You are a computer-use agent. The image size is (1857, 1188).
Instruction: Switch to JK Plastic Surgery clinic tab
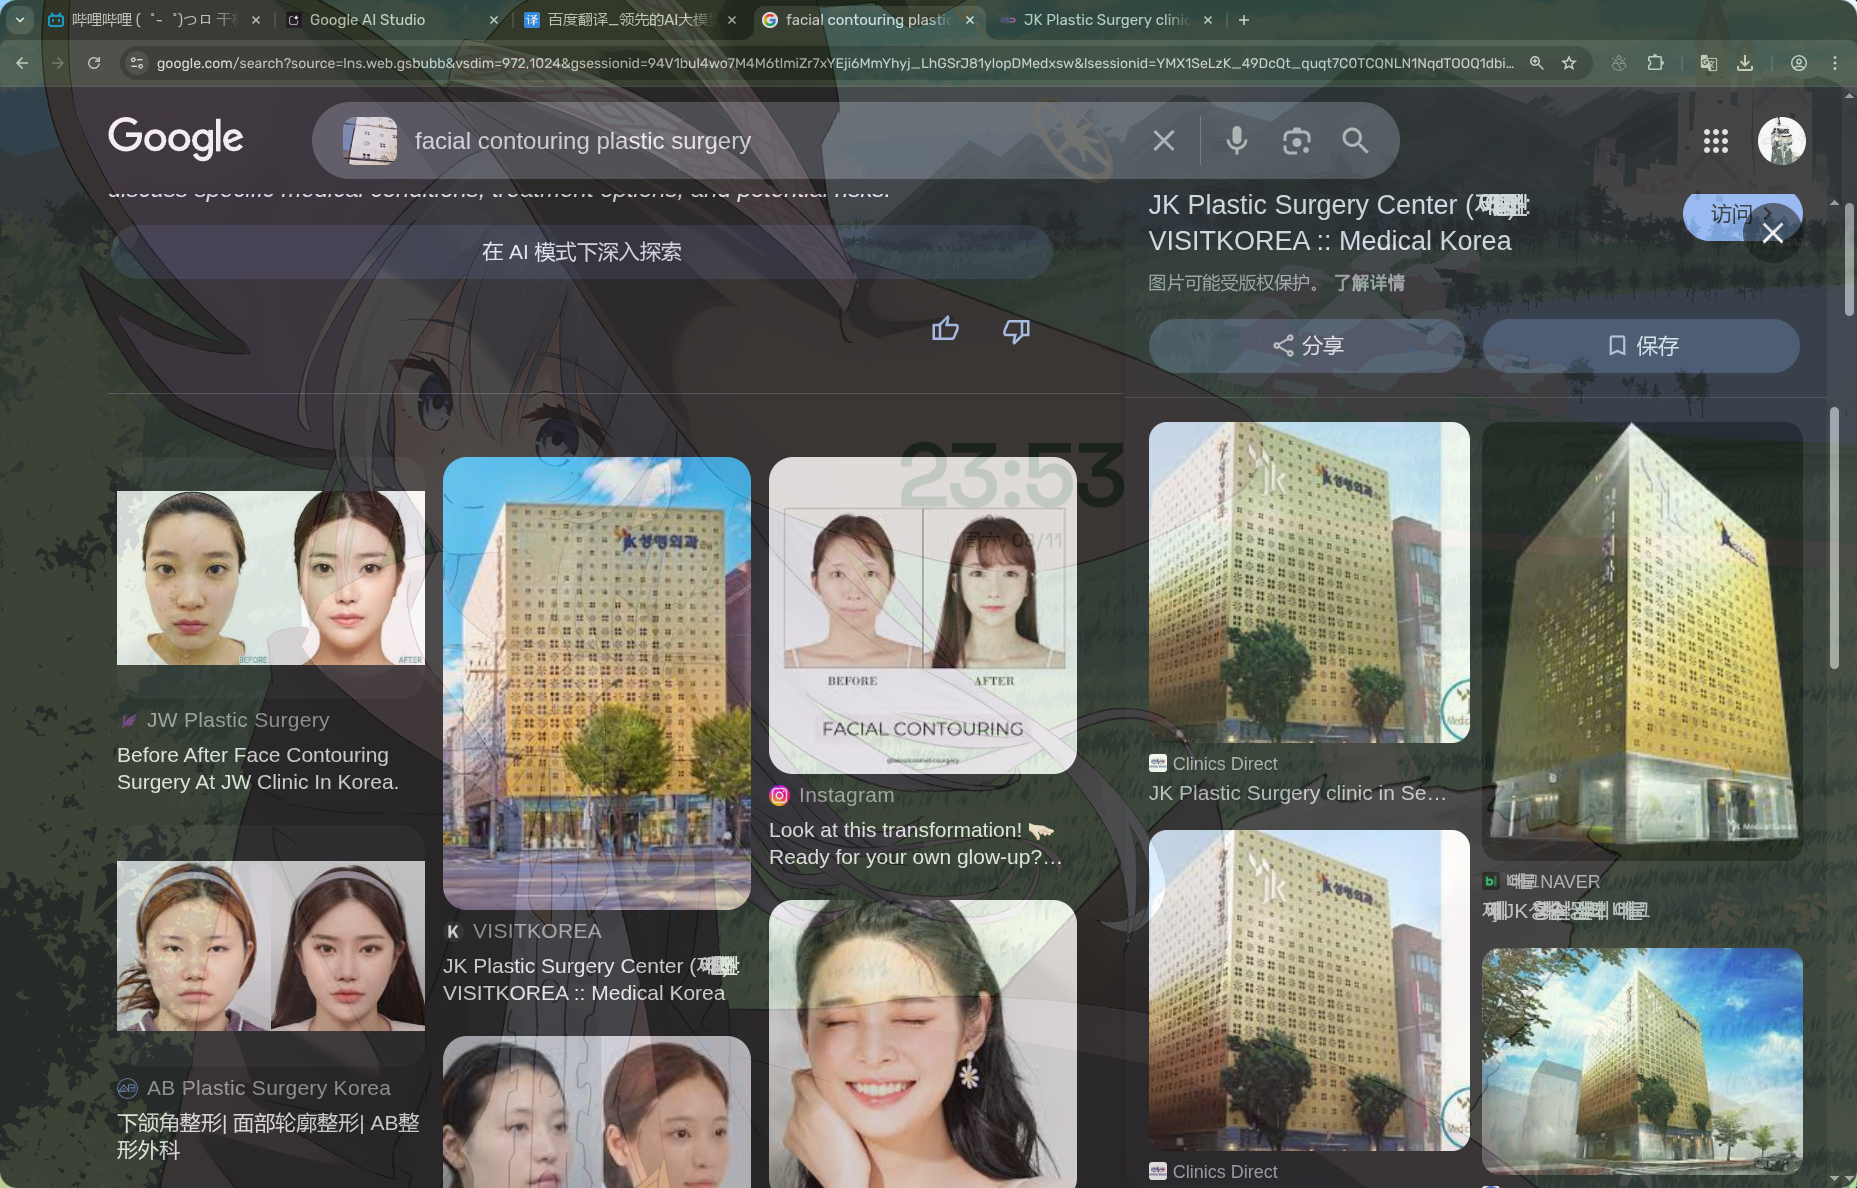1105,20
